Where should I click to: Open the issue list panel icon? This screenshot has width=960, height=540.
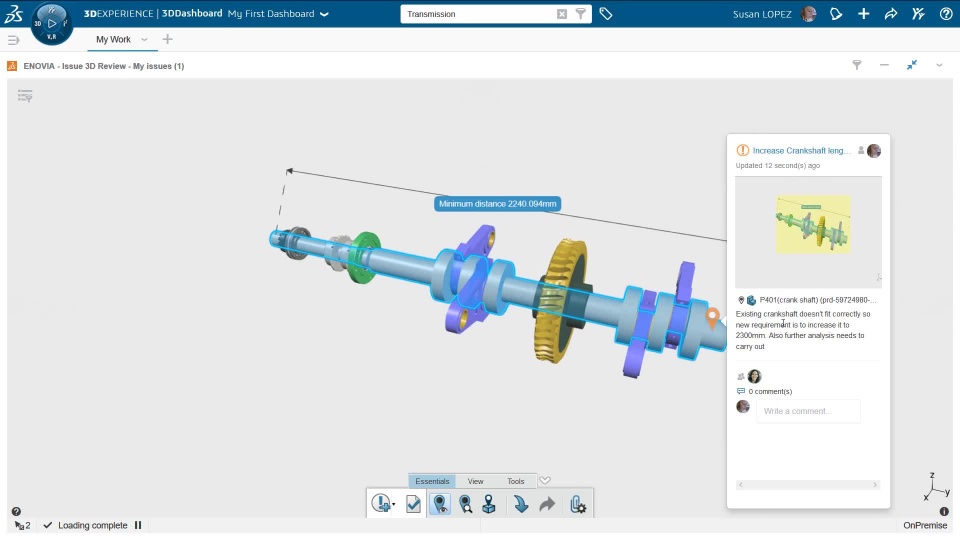(25, 96)
